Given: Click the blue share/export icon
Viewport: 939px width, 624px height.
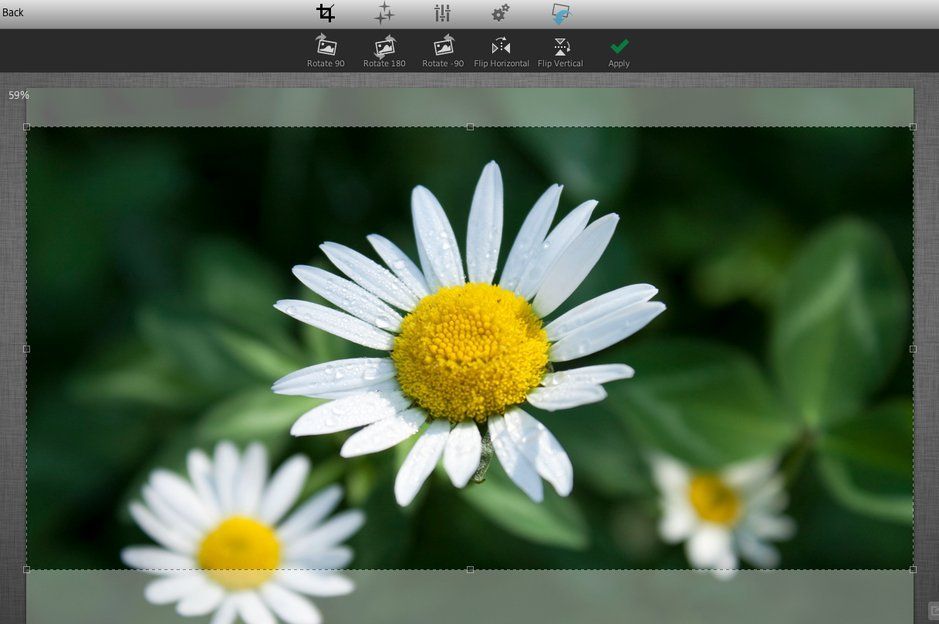Looking at the screenshot, I should pos(561,14).
